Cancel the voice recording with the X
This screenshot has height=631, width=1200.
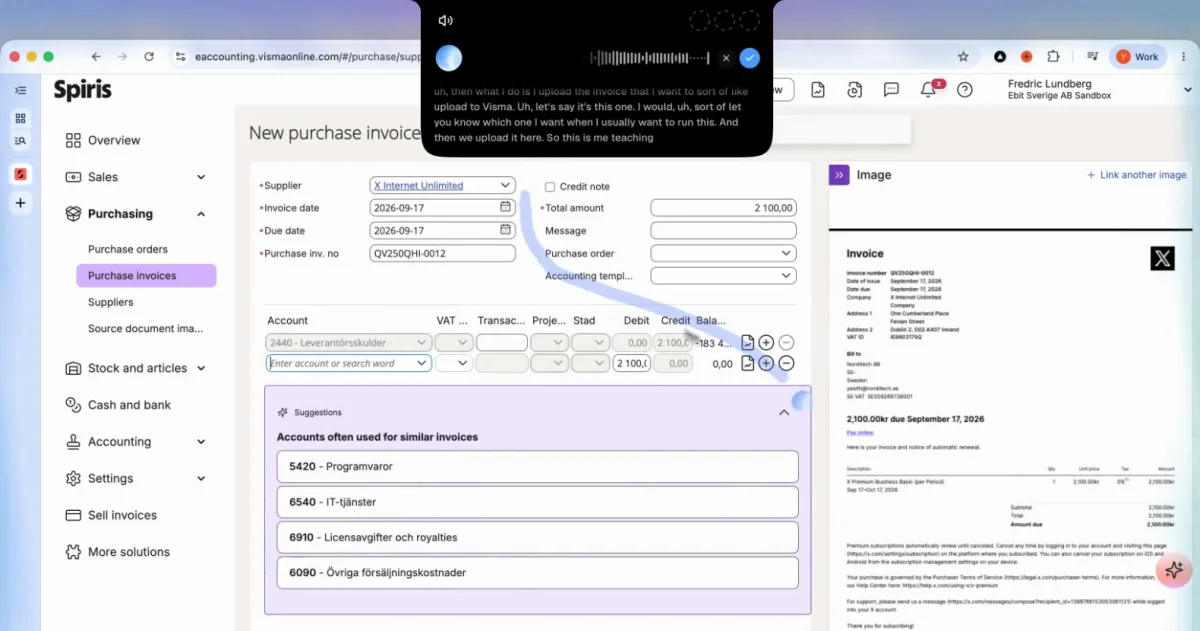coord(726,58)
